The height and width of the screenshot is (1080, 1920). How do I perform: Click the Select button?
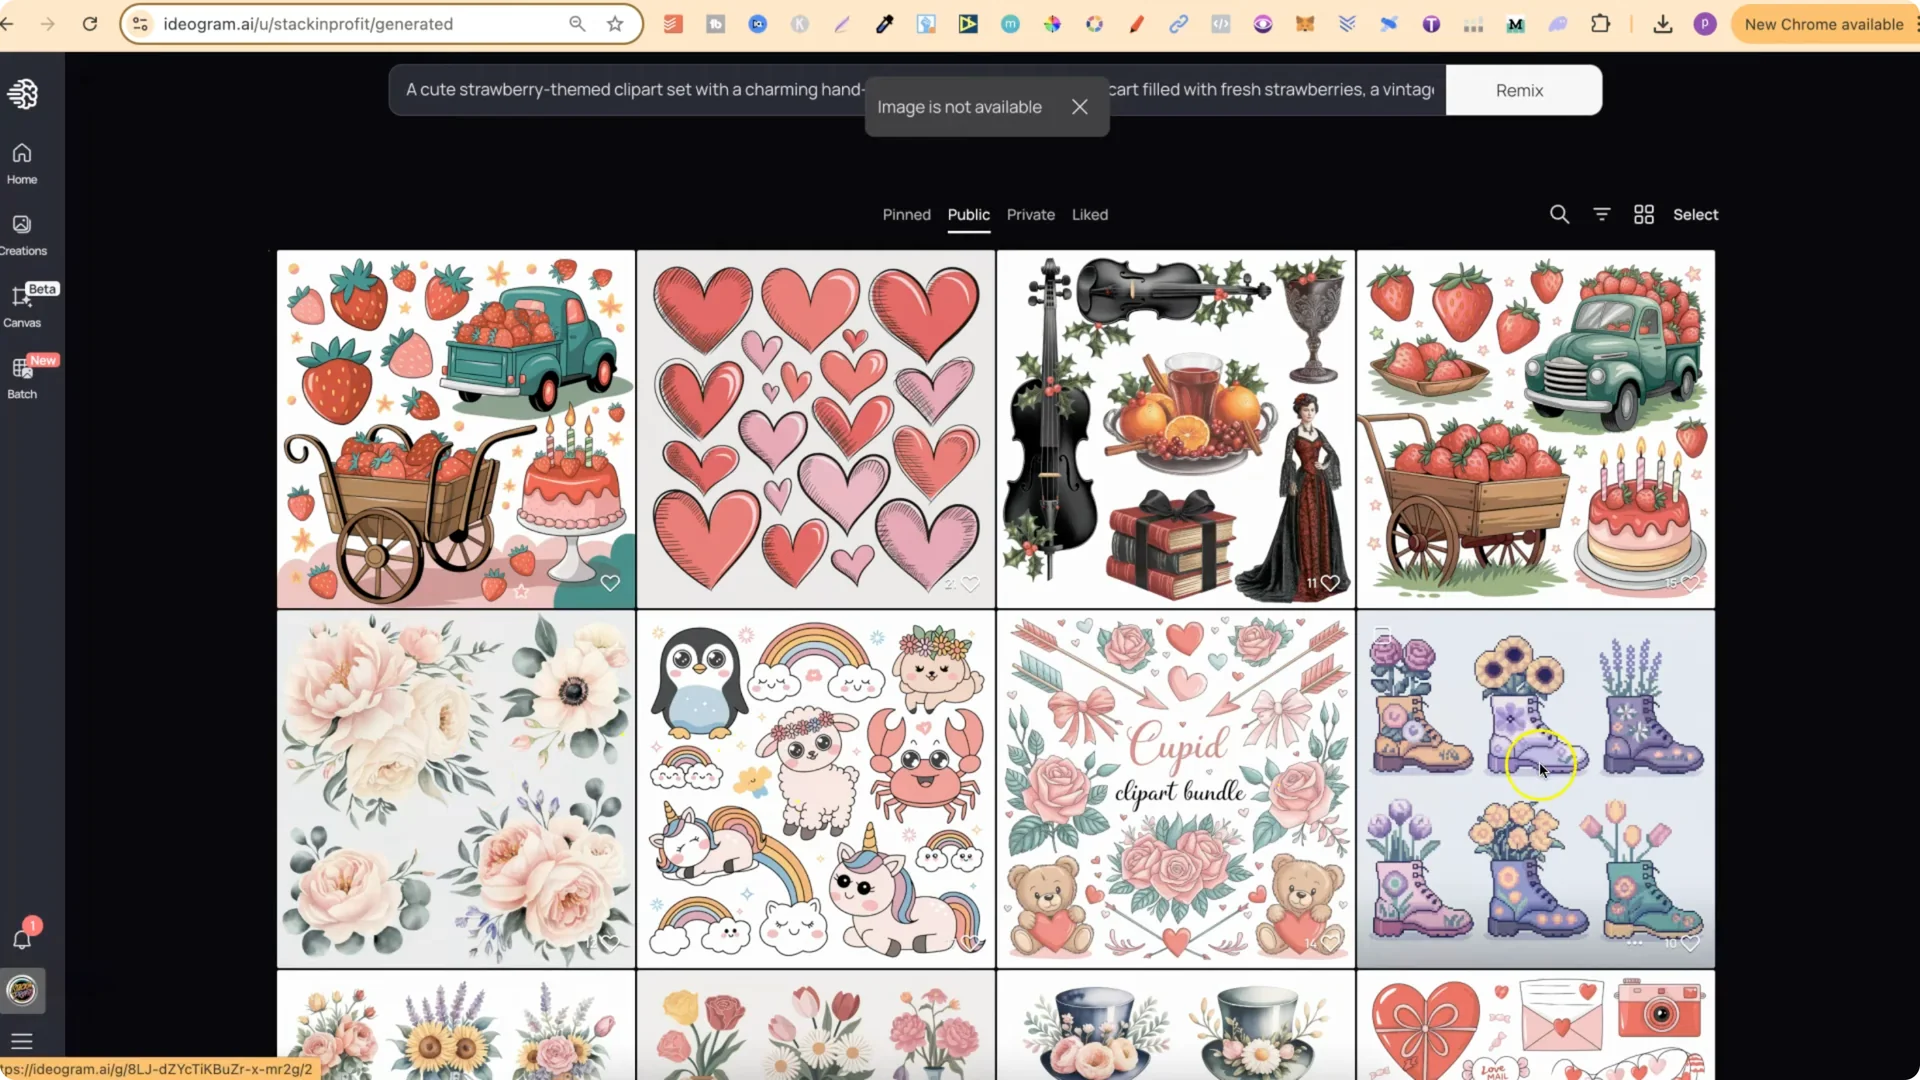click(x=1695, y=214)
